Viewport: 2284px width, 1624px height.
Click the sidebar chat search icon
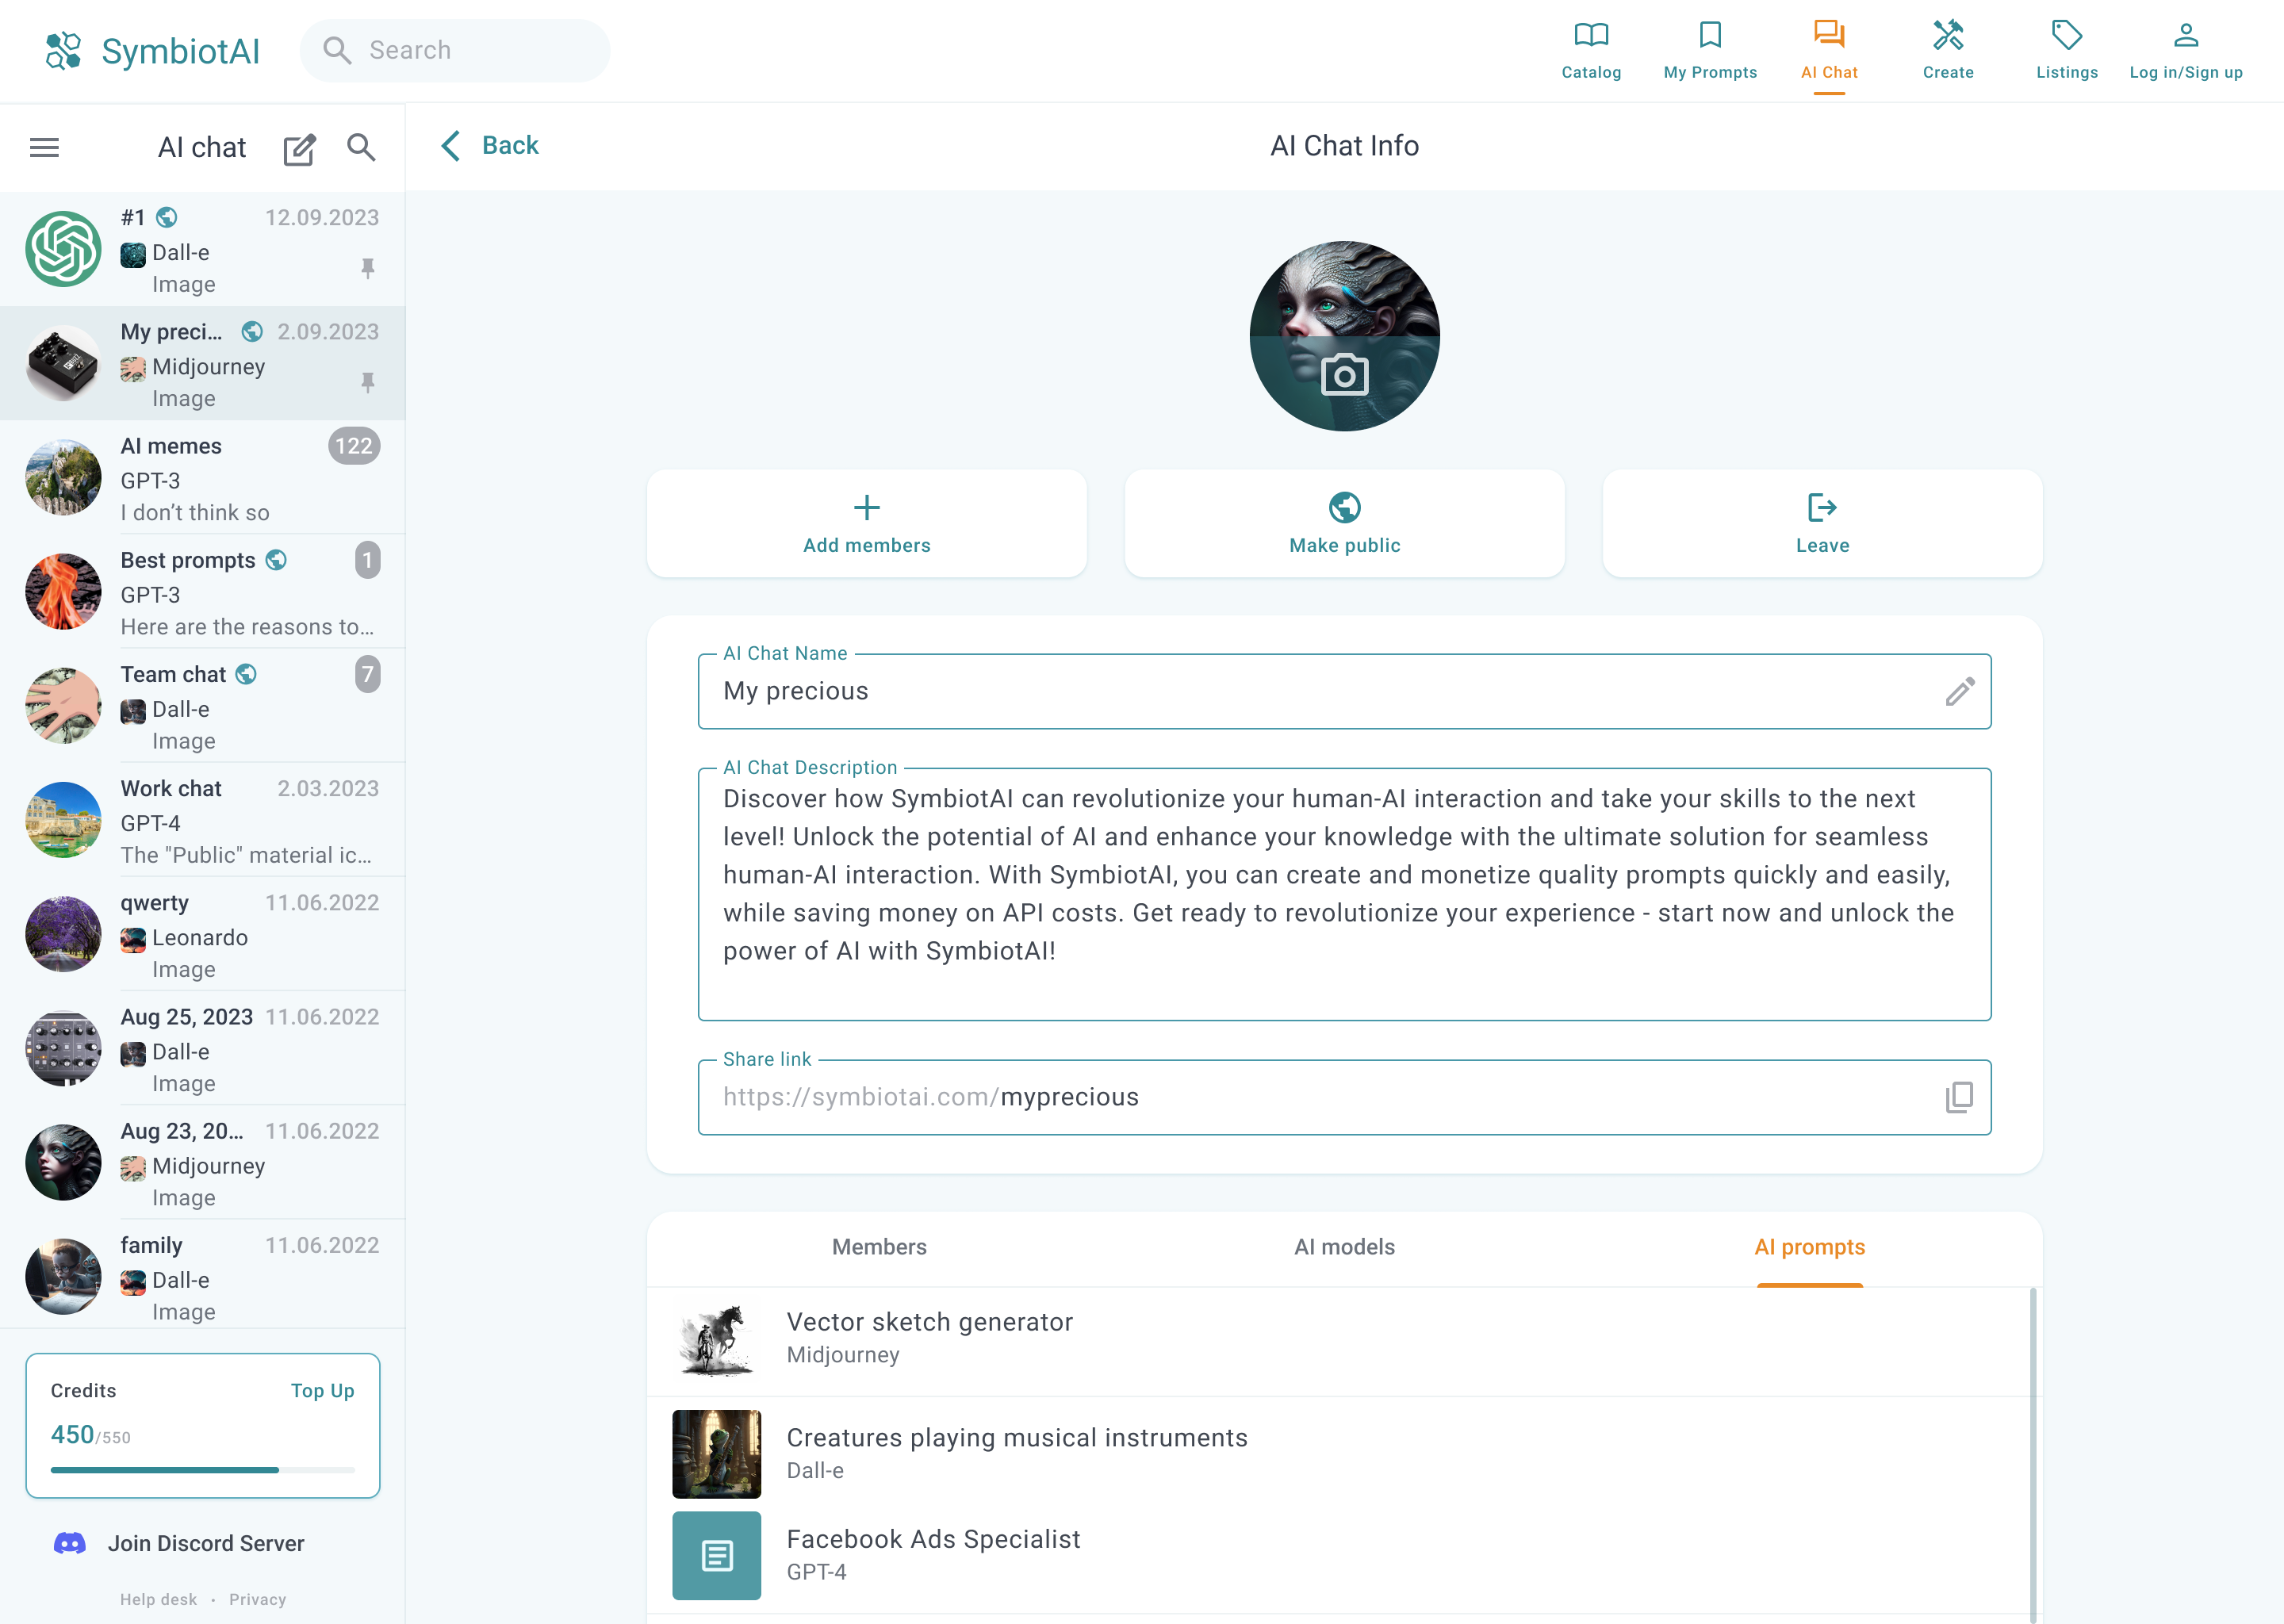361,148
